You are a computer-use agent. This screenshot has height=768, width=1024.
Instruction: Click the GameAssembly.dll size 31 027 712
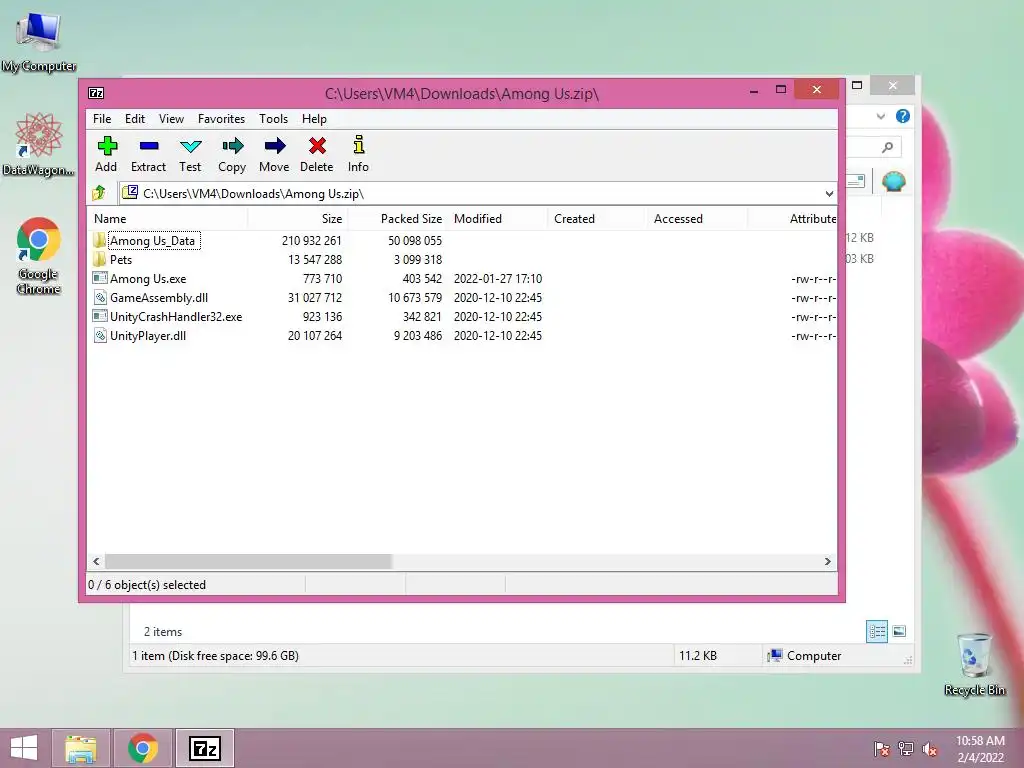(x=315, y=297)
